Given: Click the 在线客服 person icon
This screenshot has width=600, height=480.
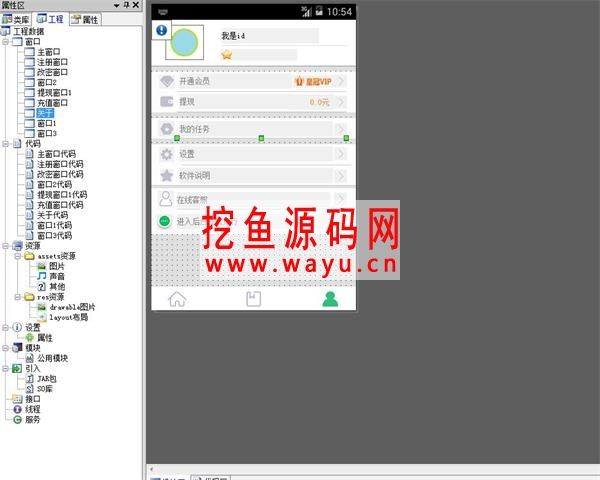Looking at the screenshot, I should tap(165, 199).
